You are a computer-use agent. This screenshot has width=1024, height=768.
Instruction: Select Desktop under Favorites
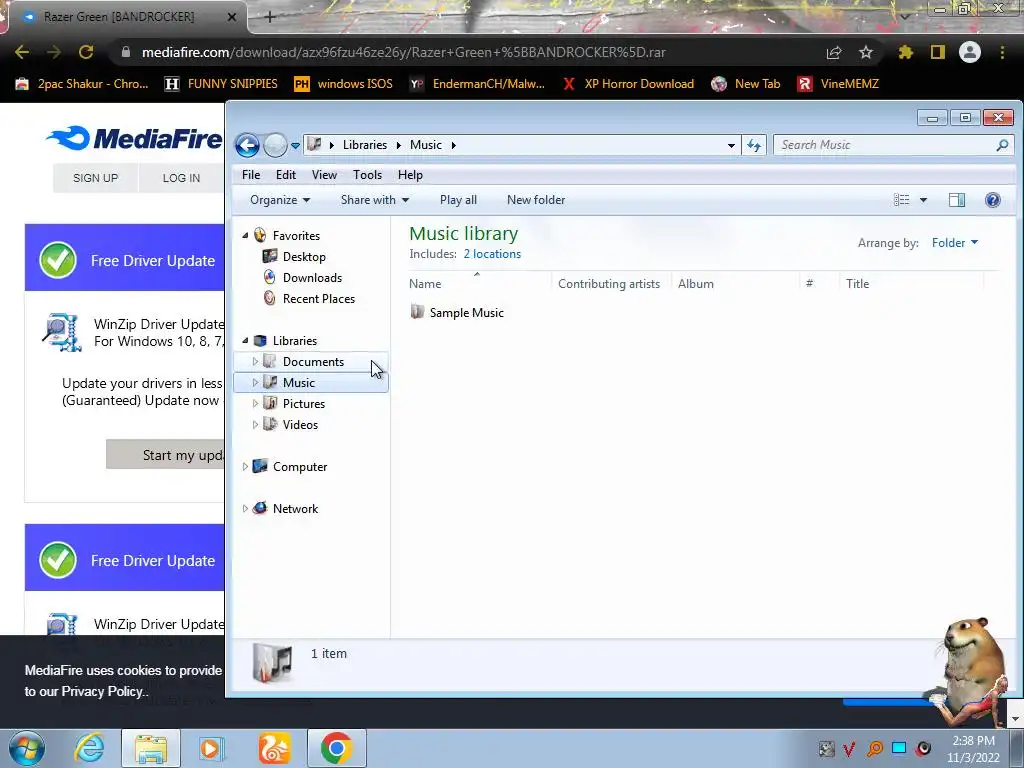(x=304, y=257)
